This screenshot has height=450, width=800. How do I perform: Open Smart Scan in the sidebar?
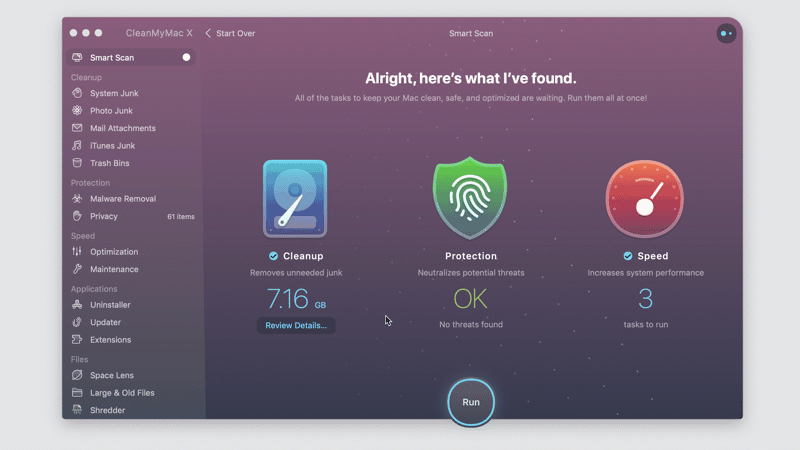point(131,58)
